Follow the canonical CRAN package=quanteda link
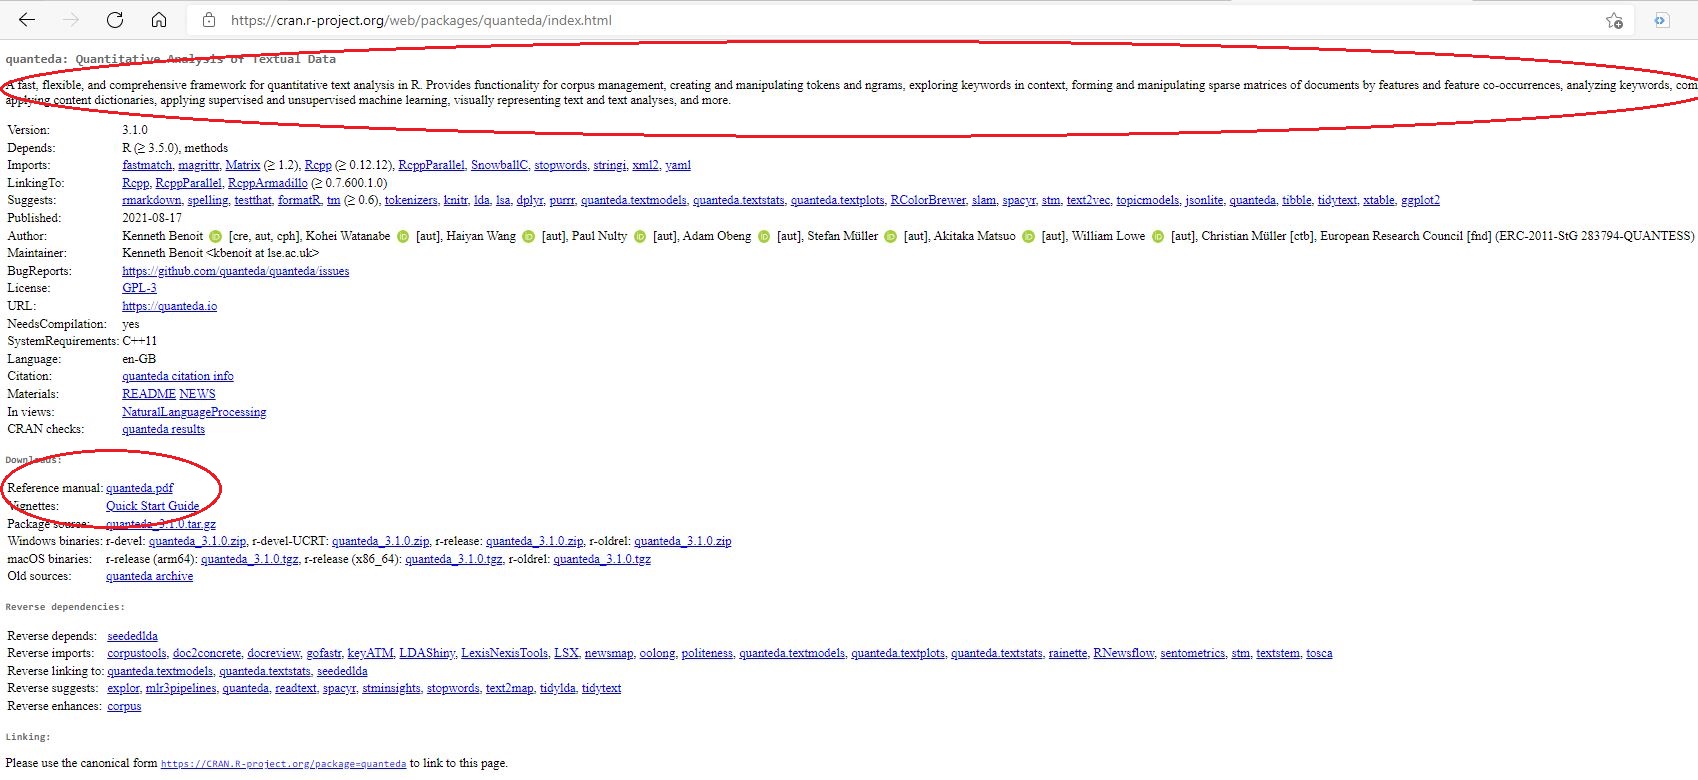 point(283,764)
